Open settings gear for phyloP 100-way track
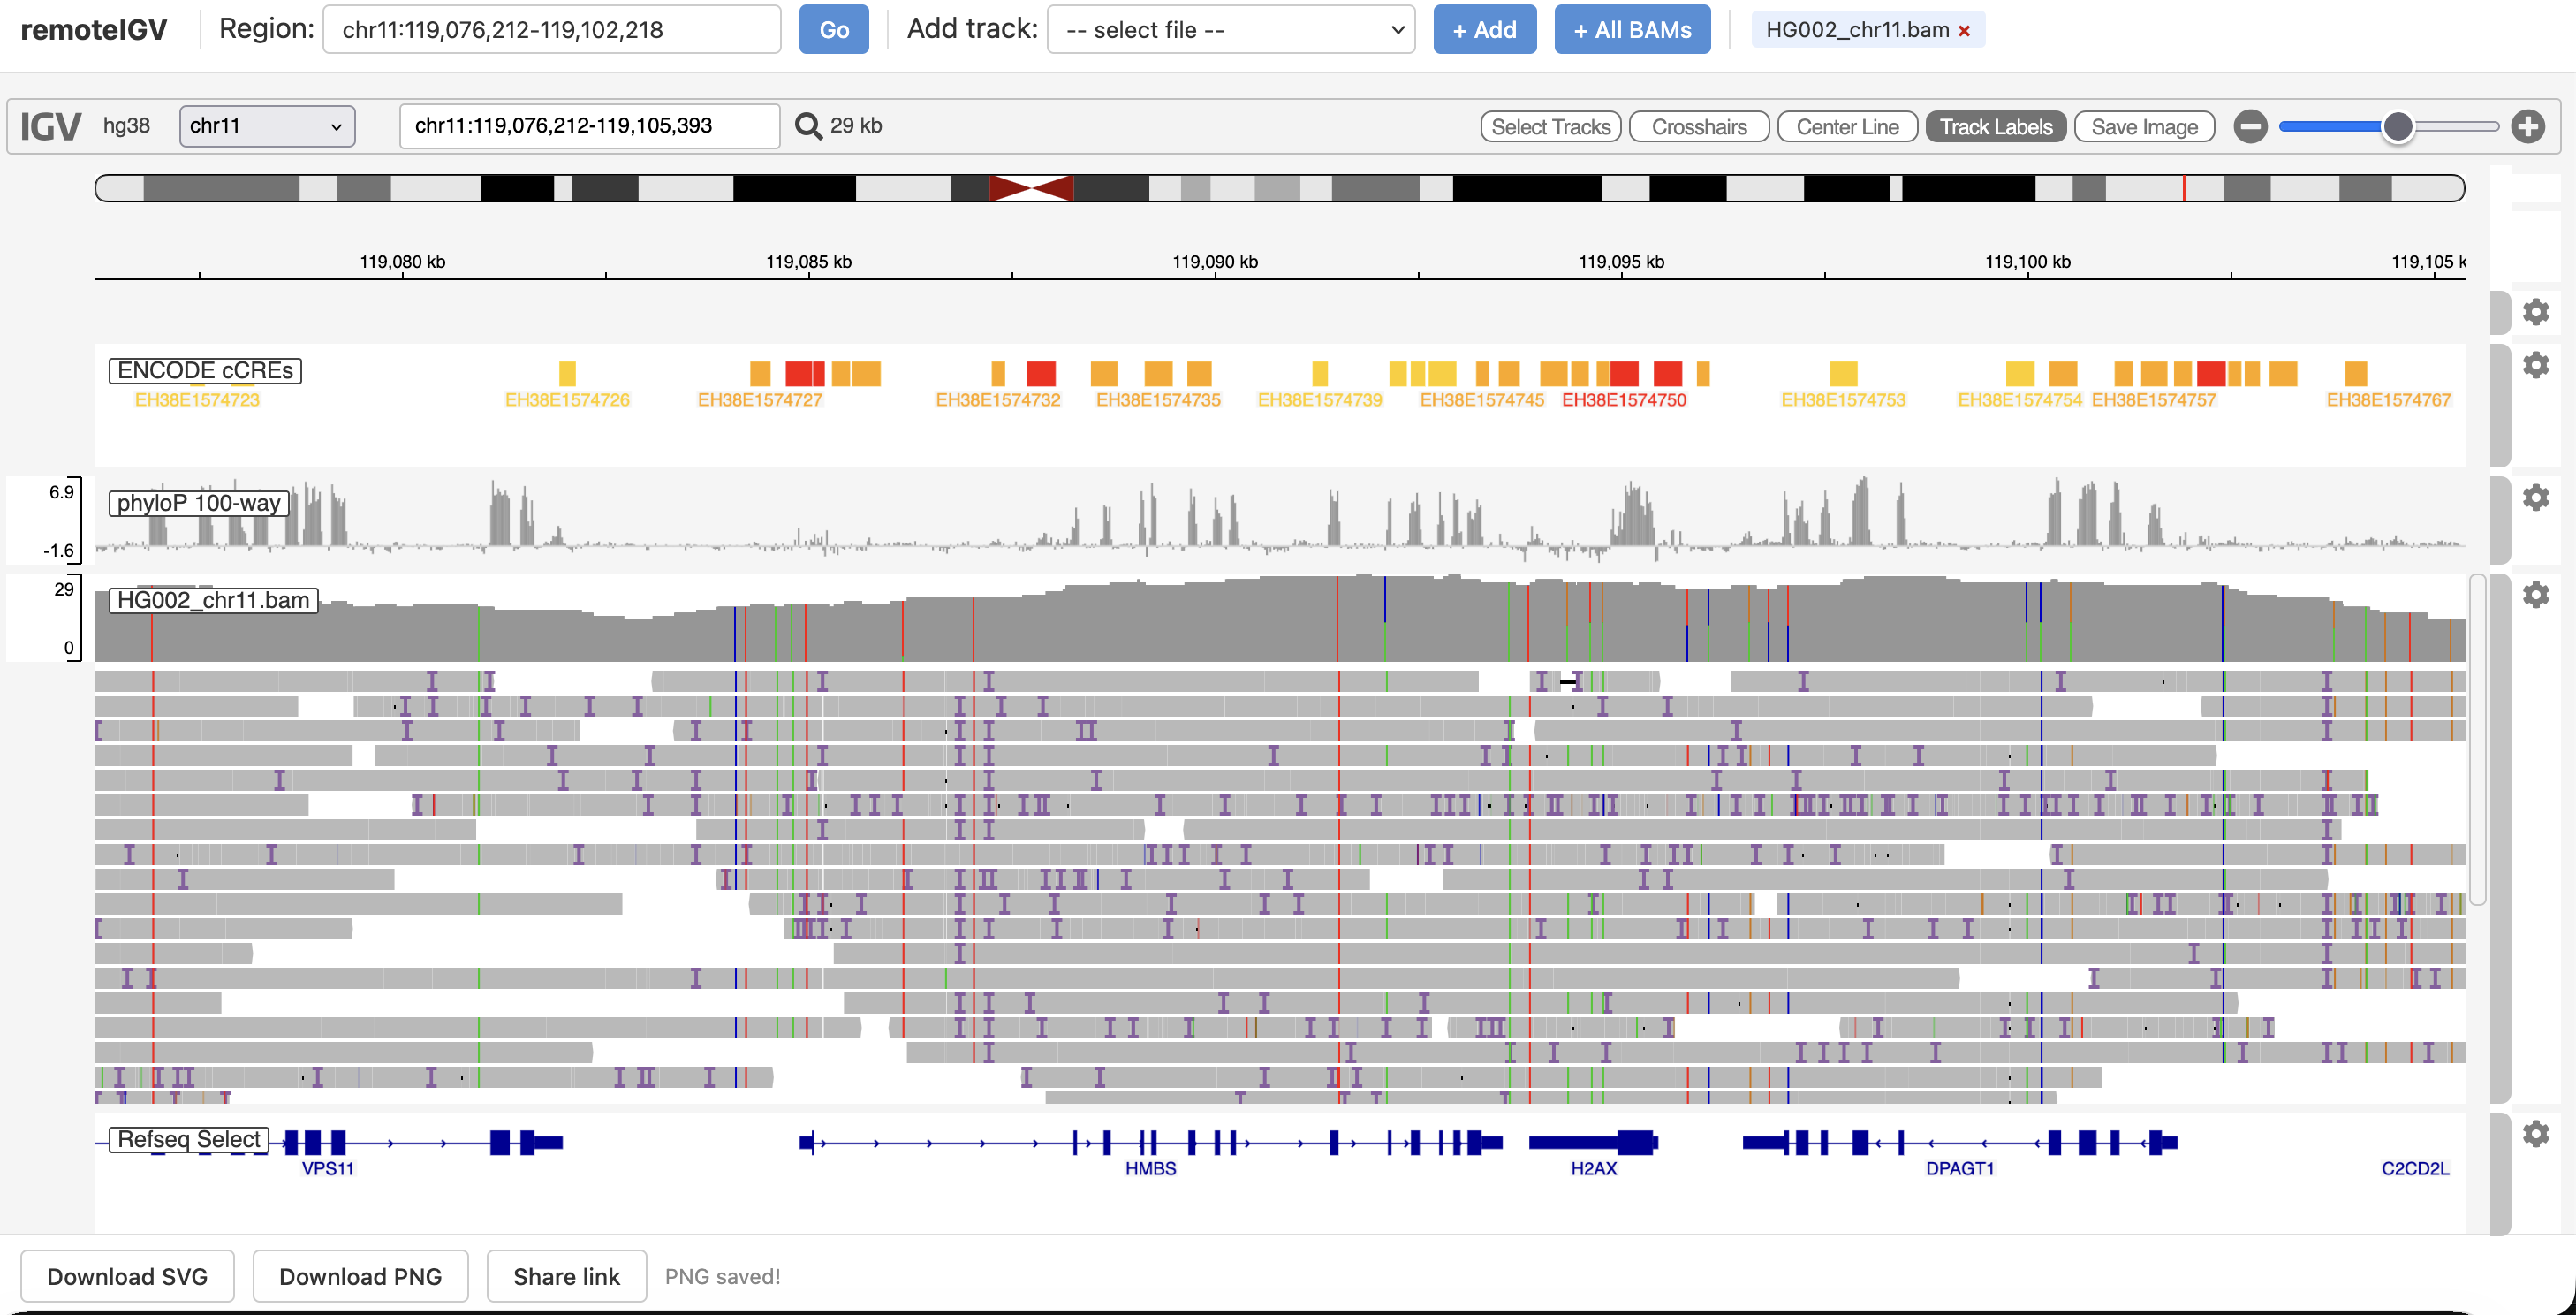Screen dimensions: 2576x1315 pos(2535,497)
